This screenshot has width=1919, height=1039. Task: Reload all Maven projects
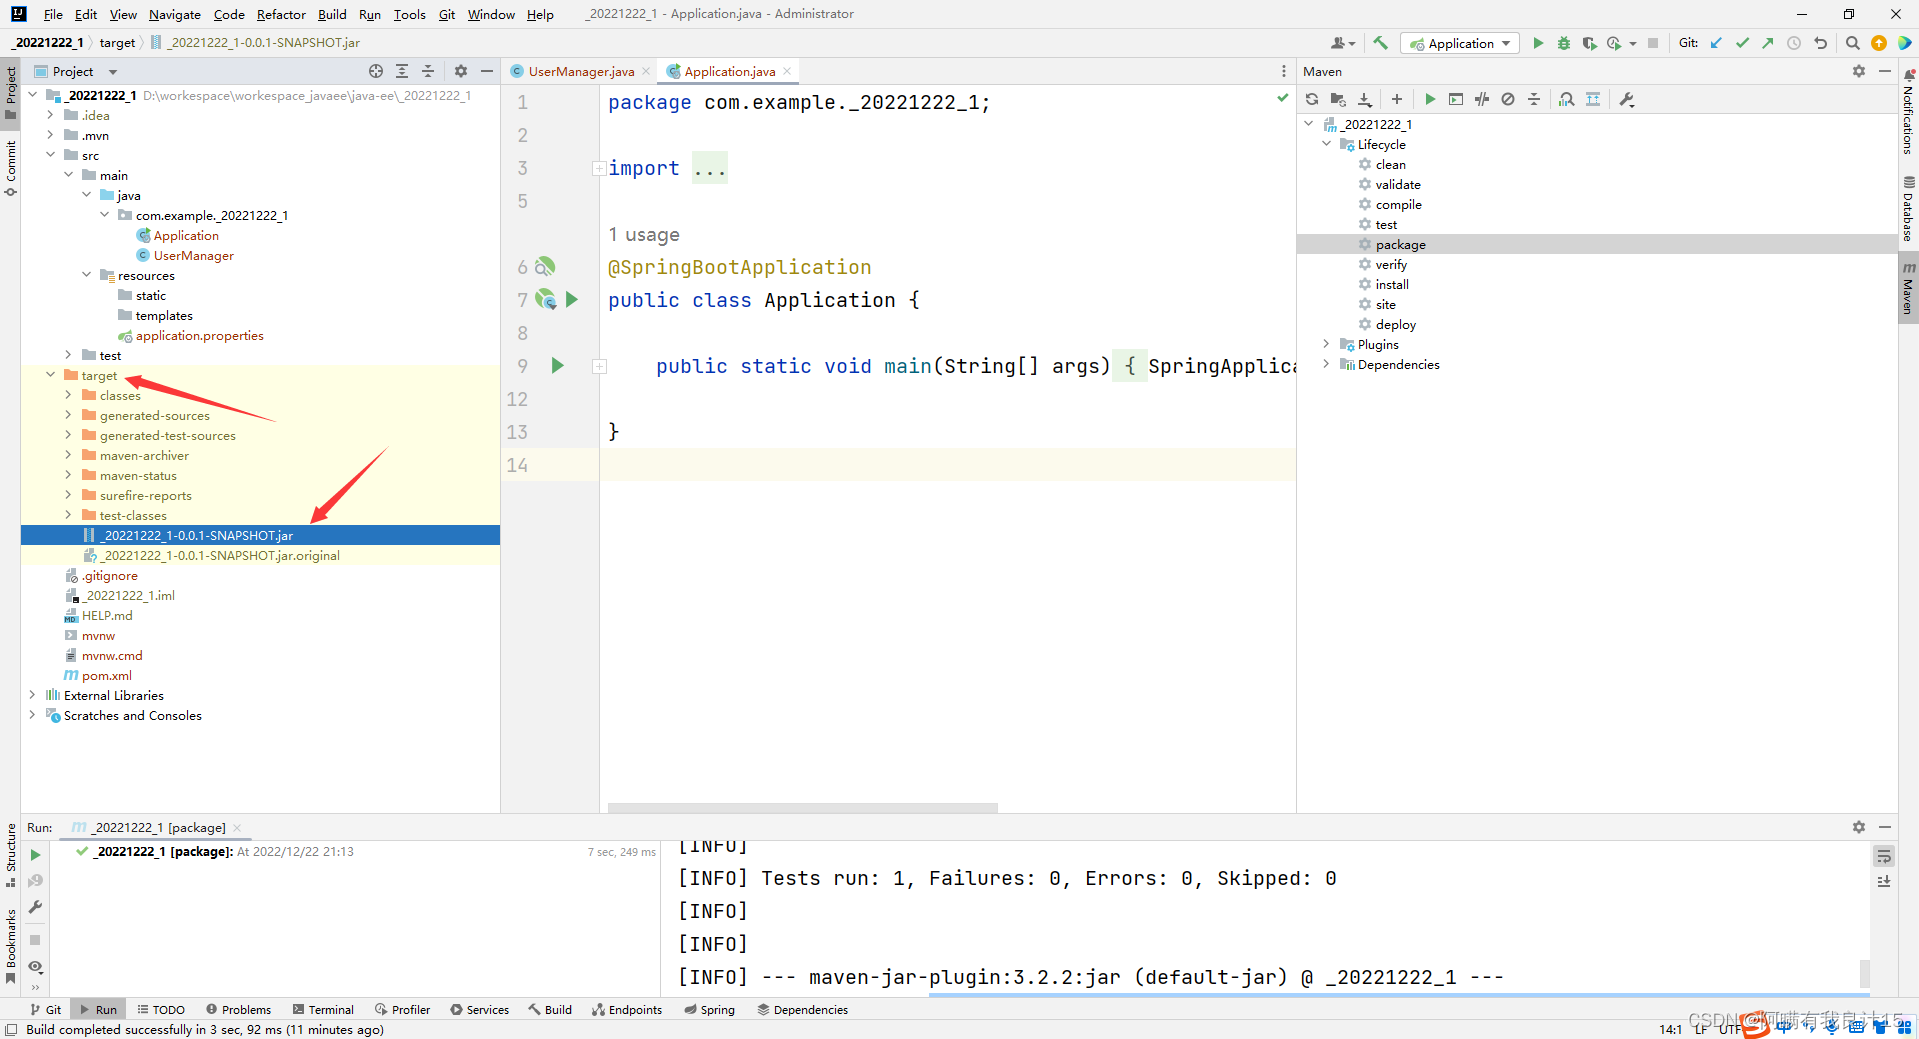1311,99
